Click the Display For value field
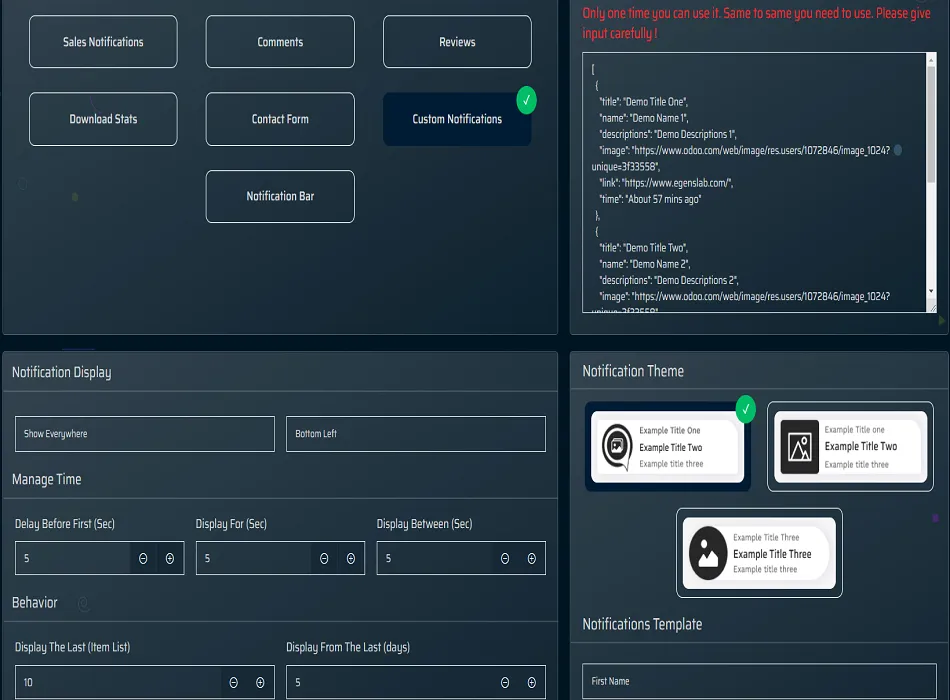The height and width of the screenshot is (700, 950). [x=253, y=558]
